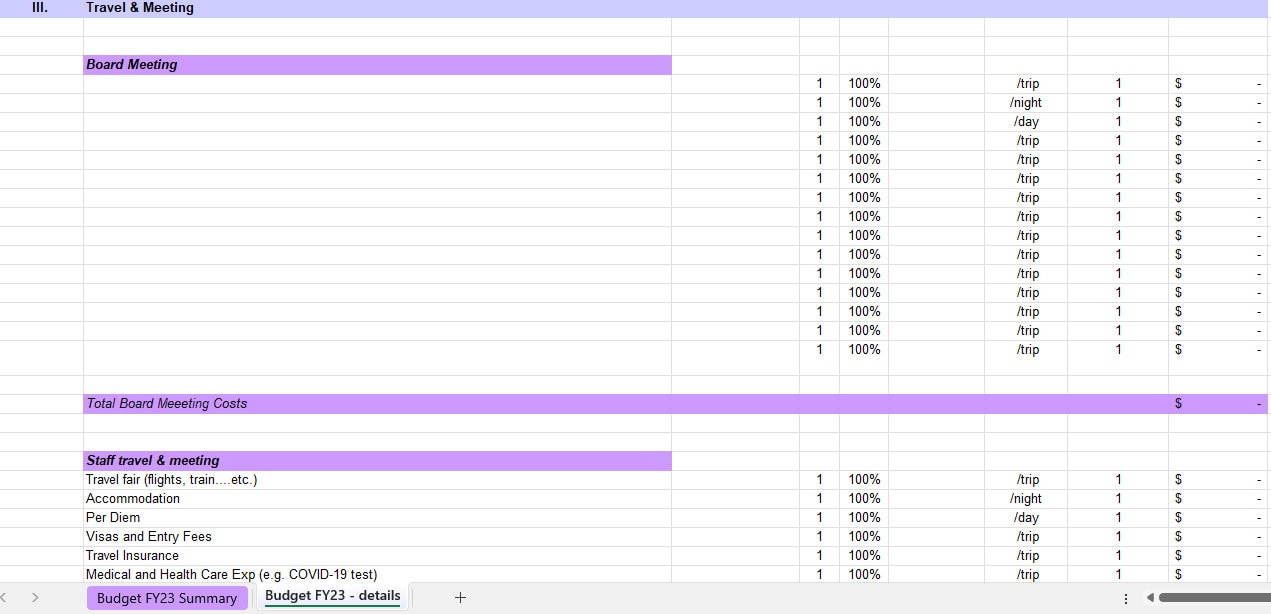
Task: Add a new sheet with the plus button
Action: pyautogui.click(x=460, y=597)
